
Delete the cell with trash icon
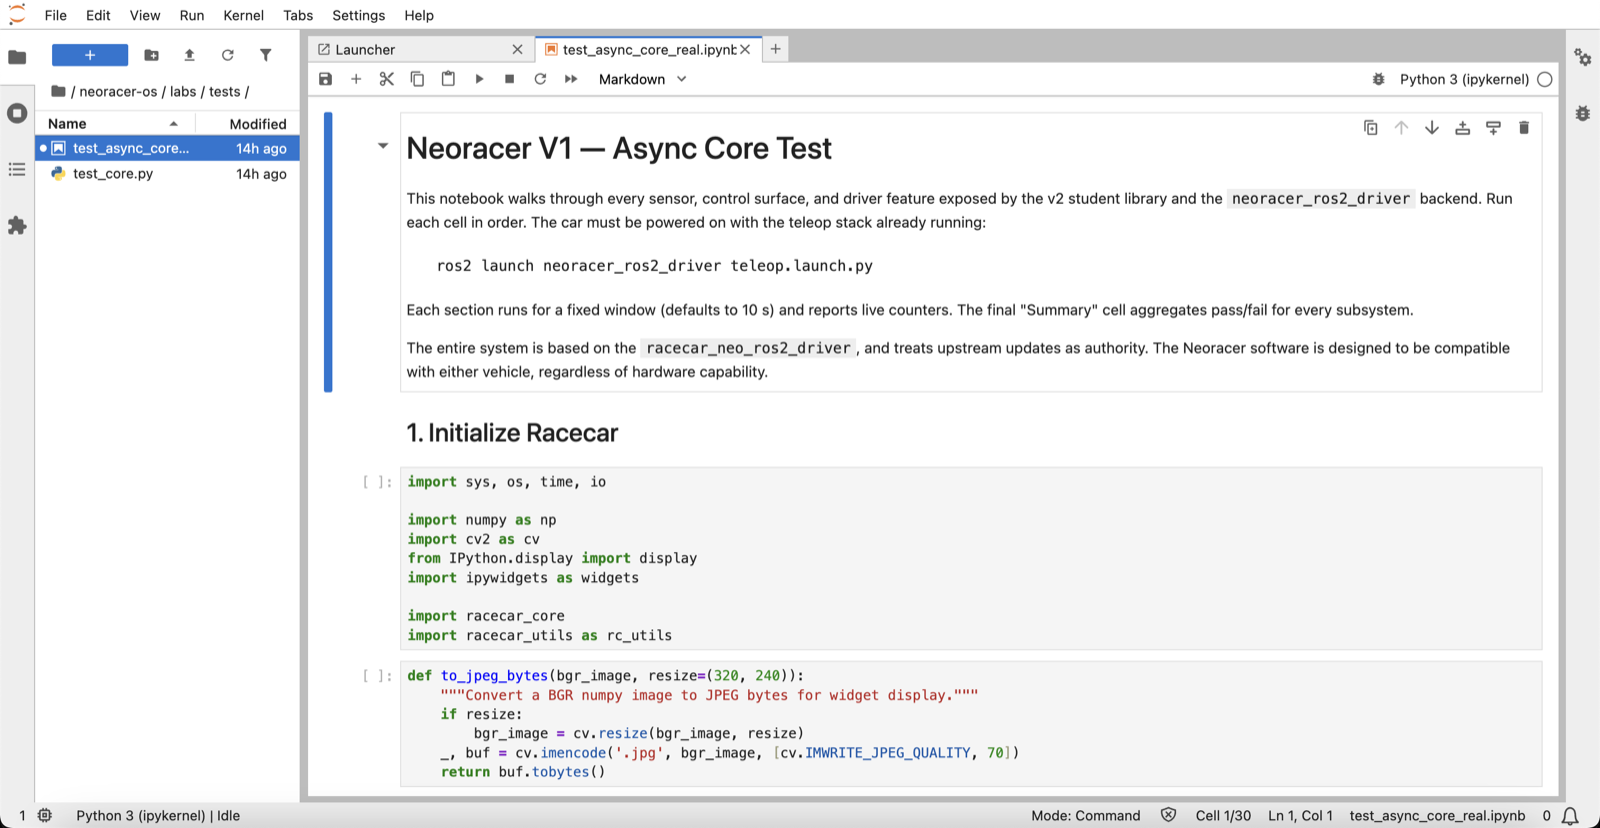pyautogui.click(x=1524, y=128)
